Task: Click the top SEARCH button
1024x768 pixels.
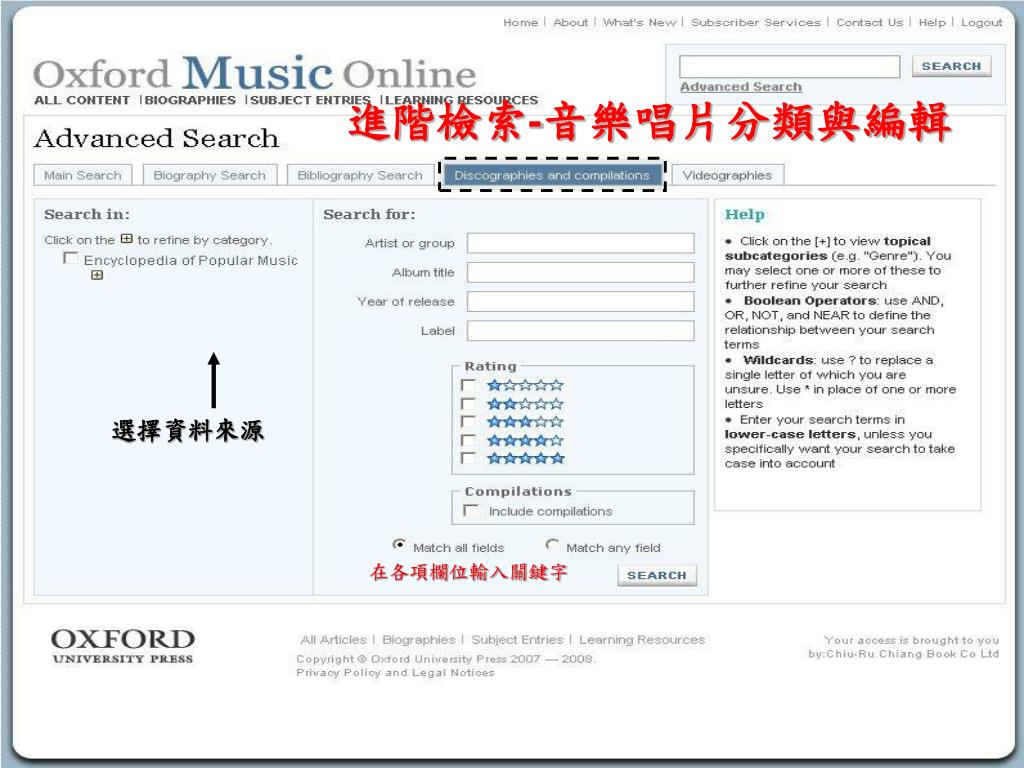Action: (952, 66)
